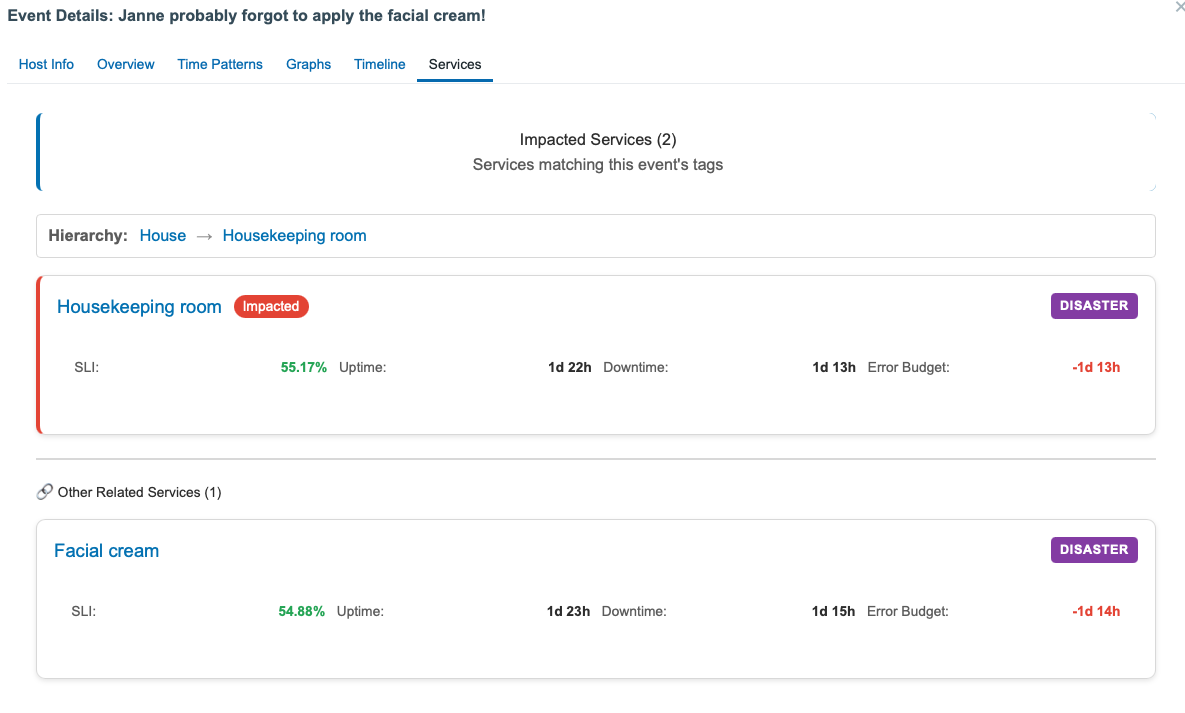Click the 55.17% SLI value
The width and height of the screenshot is (1185, 713).
click(x=304, y=367)
